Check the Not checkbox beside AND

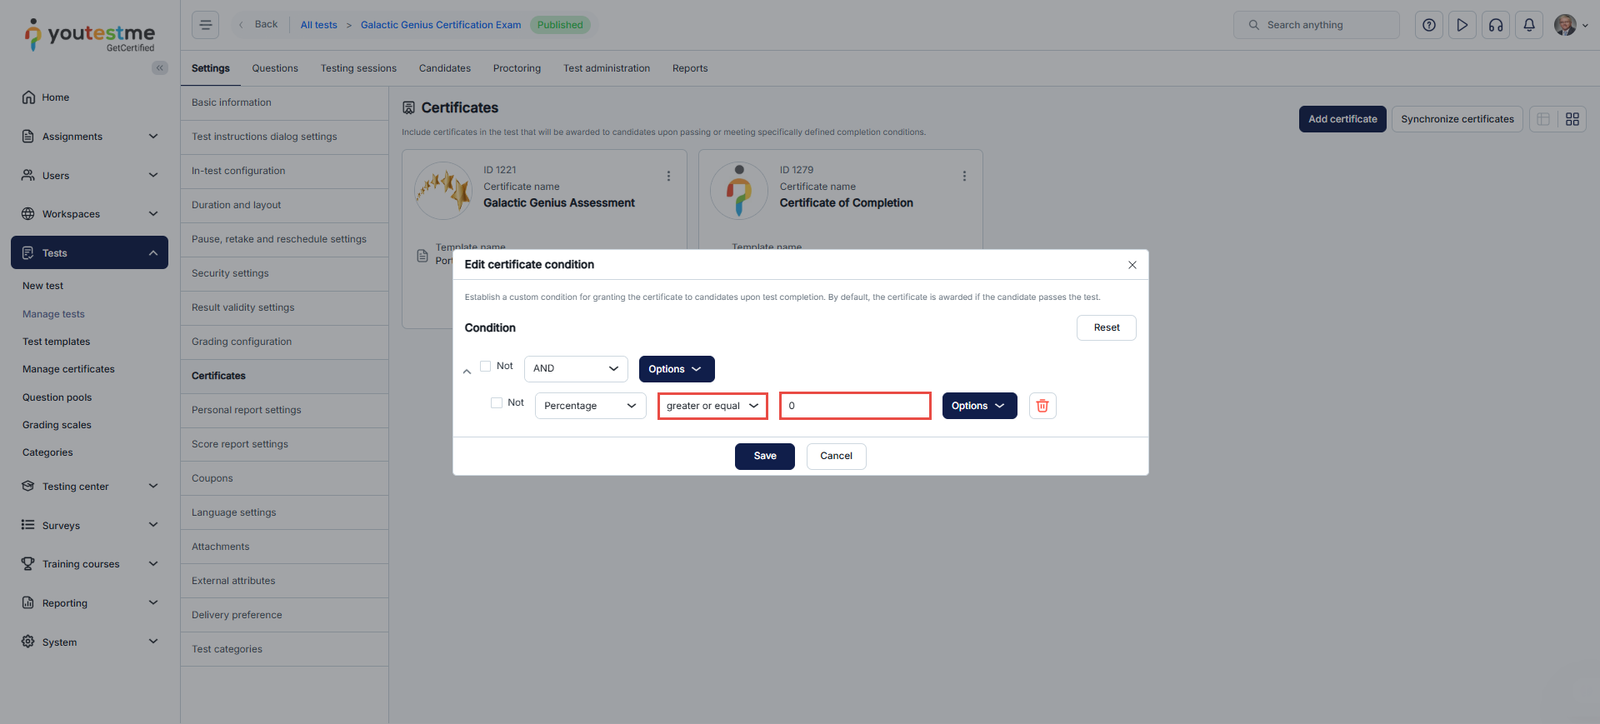[x=486, y=367]
